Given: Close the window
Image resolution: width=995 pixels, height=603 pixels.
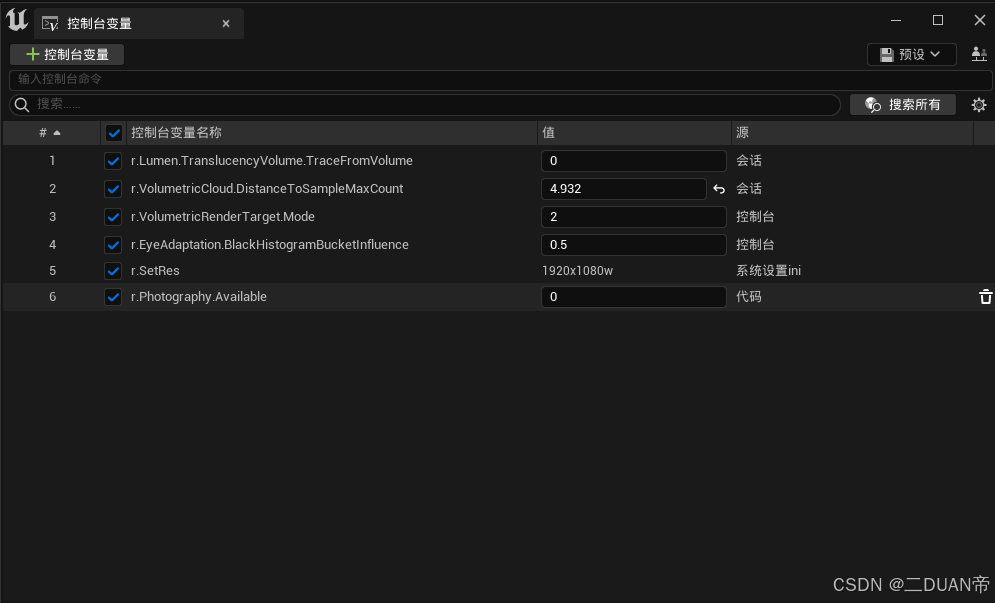Looking at the screenshot, I should pyautogui.click(x=980, y=20).
